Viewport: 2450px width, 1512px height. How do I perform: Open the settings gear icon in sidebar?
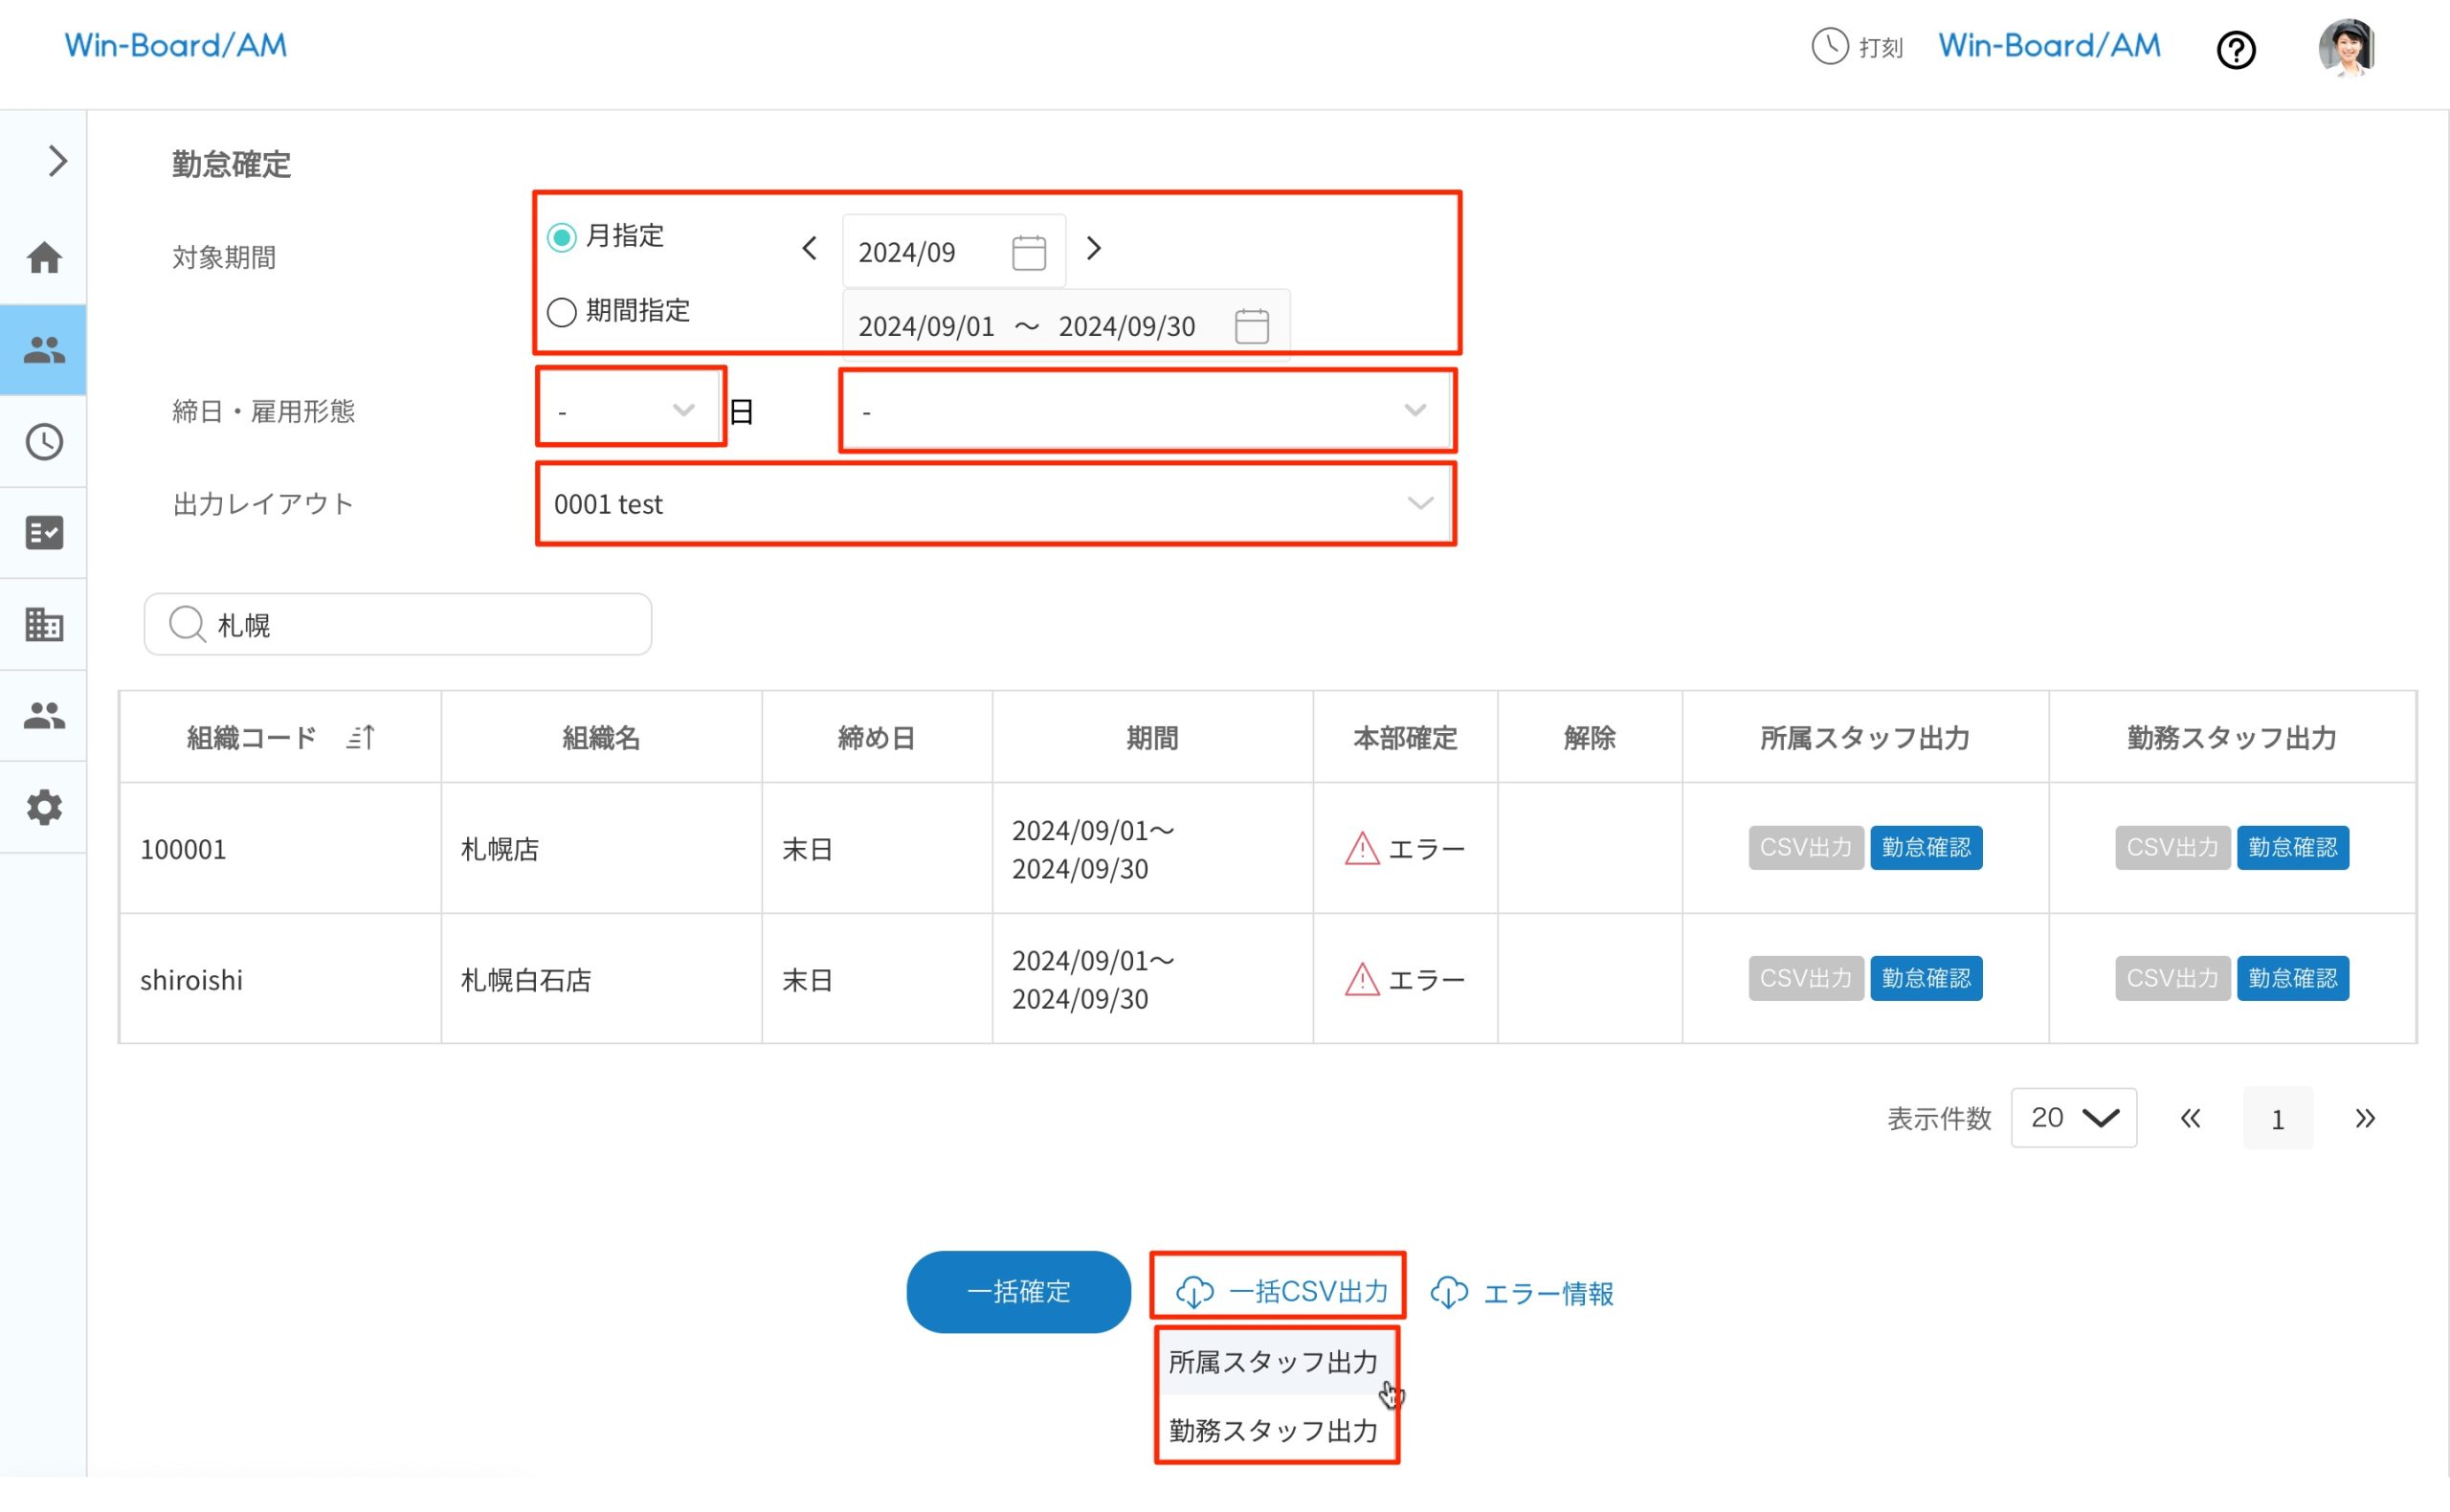pyautogui.click(x=44, y=808)
